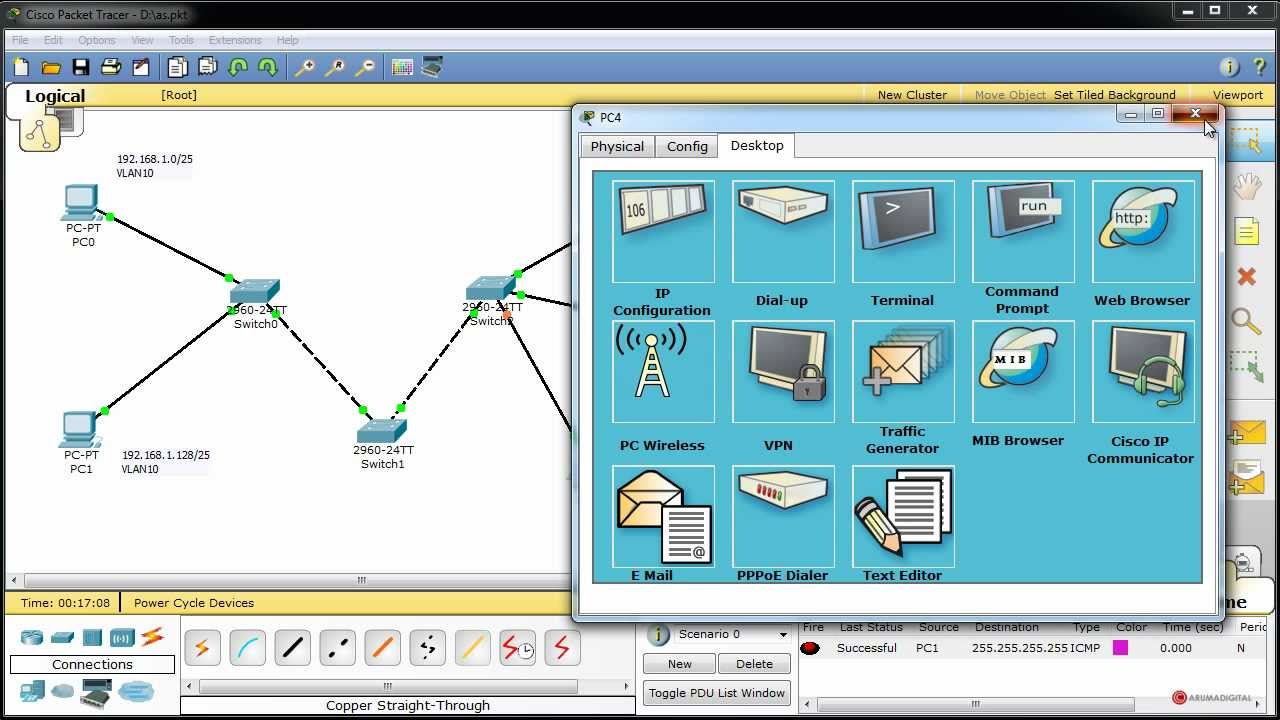Image resolution: width=1280 pixels, height=720 pixels.
Task: Click the info help icon in toolbar
Action: [x=1230, y=67]
